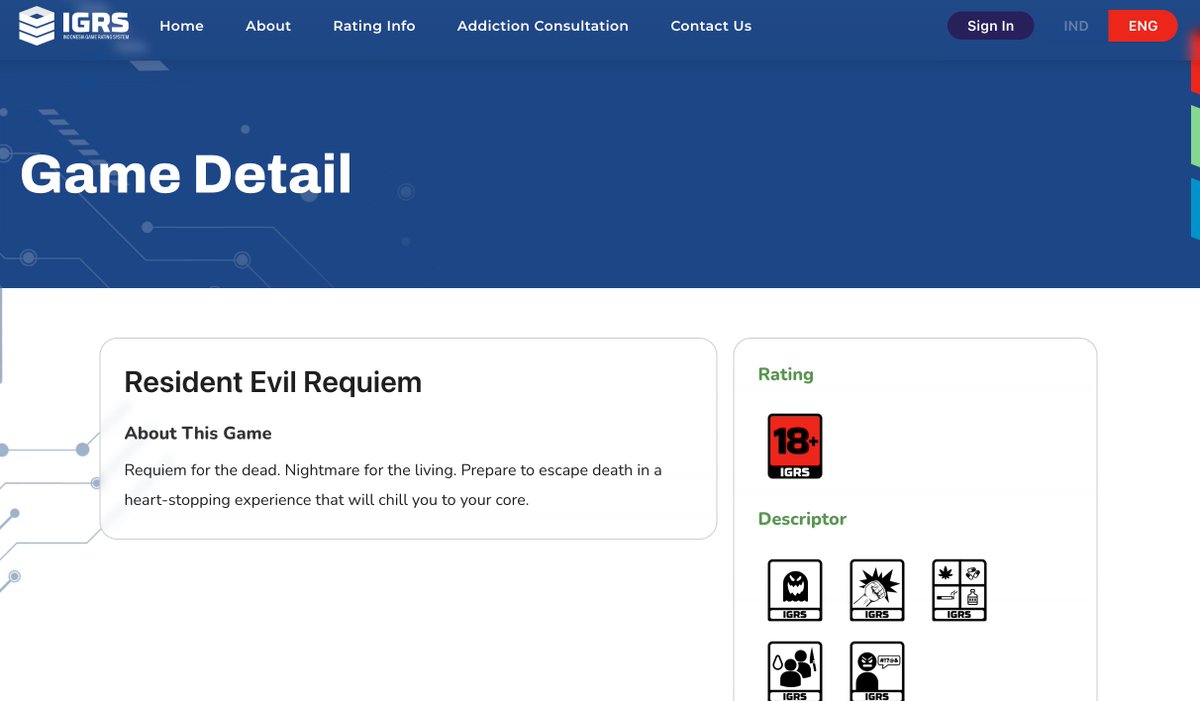Image resolution: width=1200 pixels, height=701 pixels.
Task: Go to the About page
Action: click(x=268, y=26)
